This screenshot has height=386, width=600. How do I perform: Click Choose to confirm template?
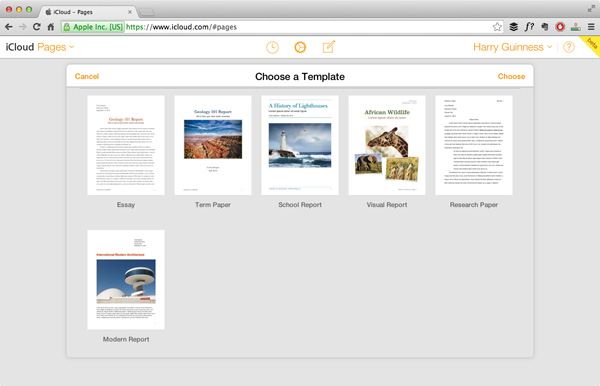tap(511, 76)
